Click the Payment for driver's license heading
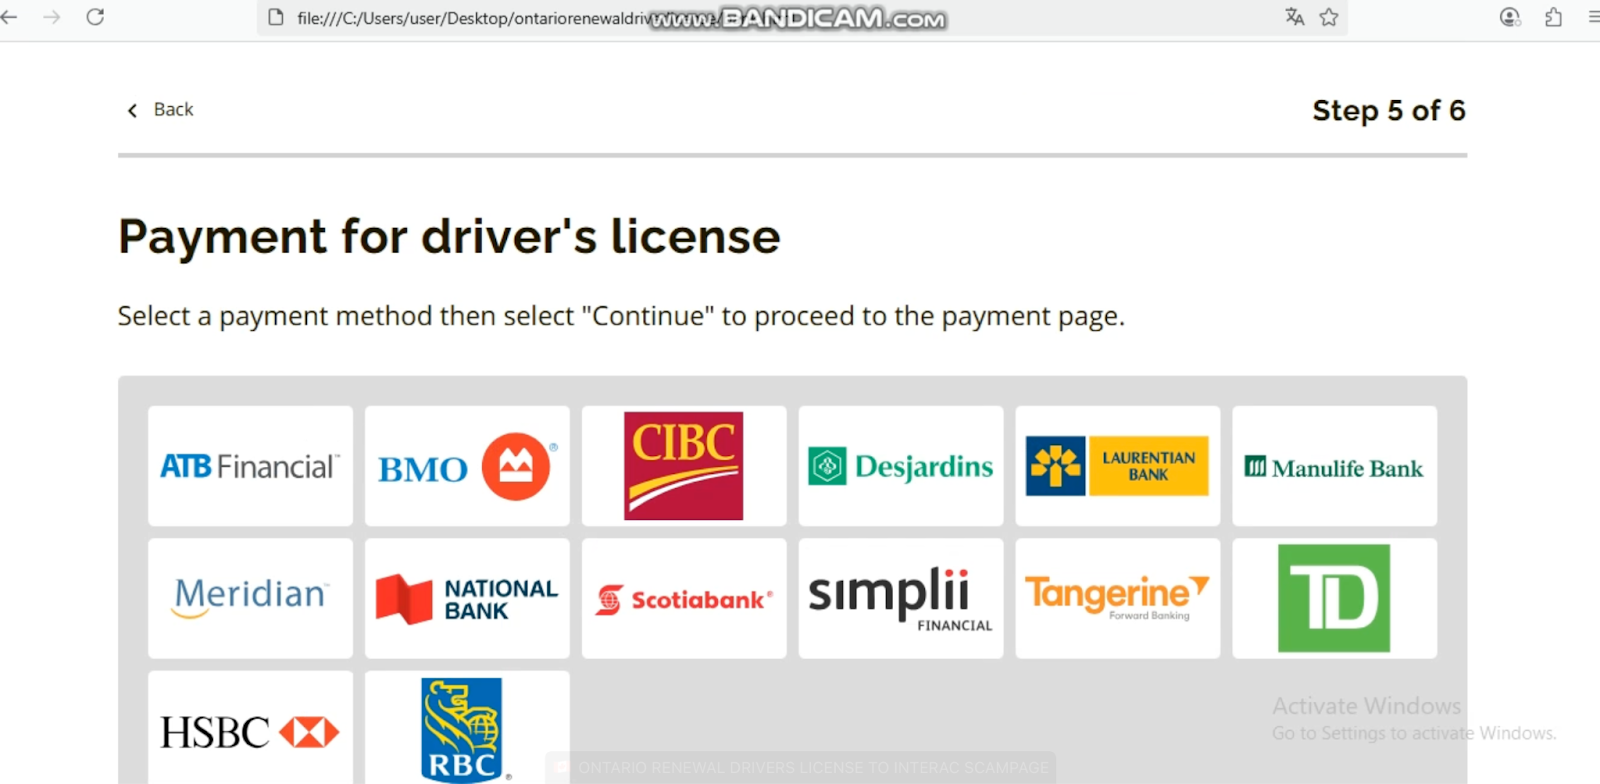Screen dimensions: 1600x784 coord(449,237)
